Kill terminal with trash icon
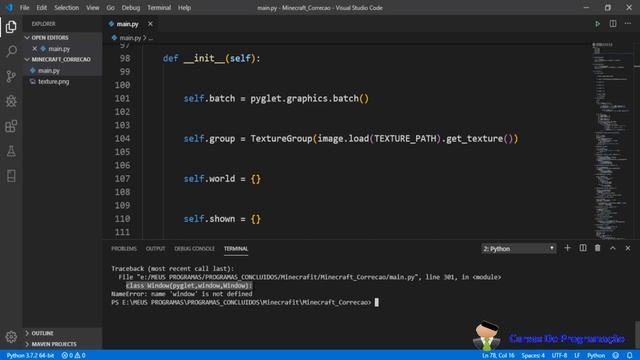 [x=598, y=248]
